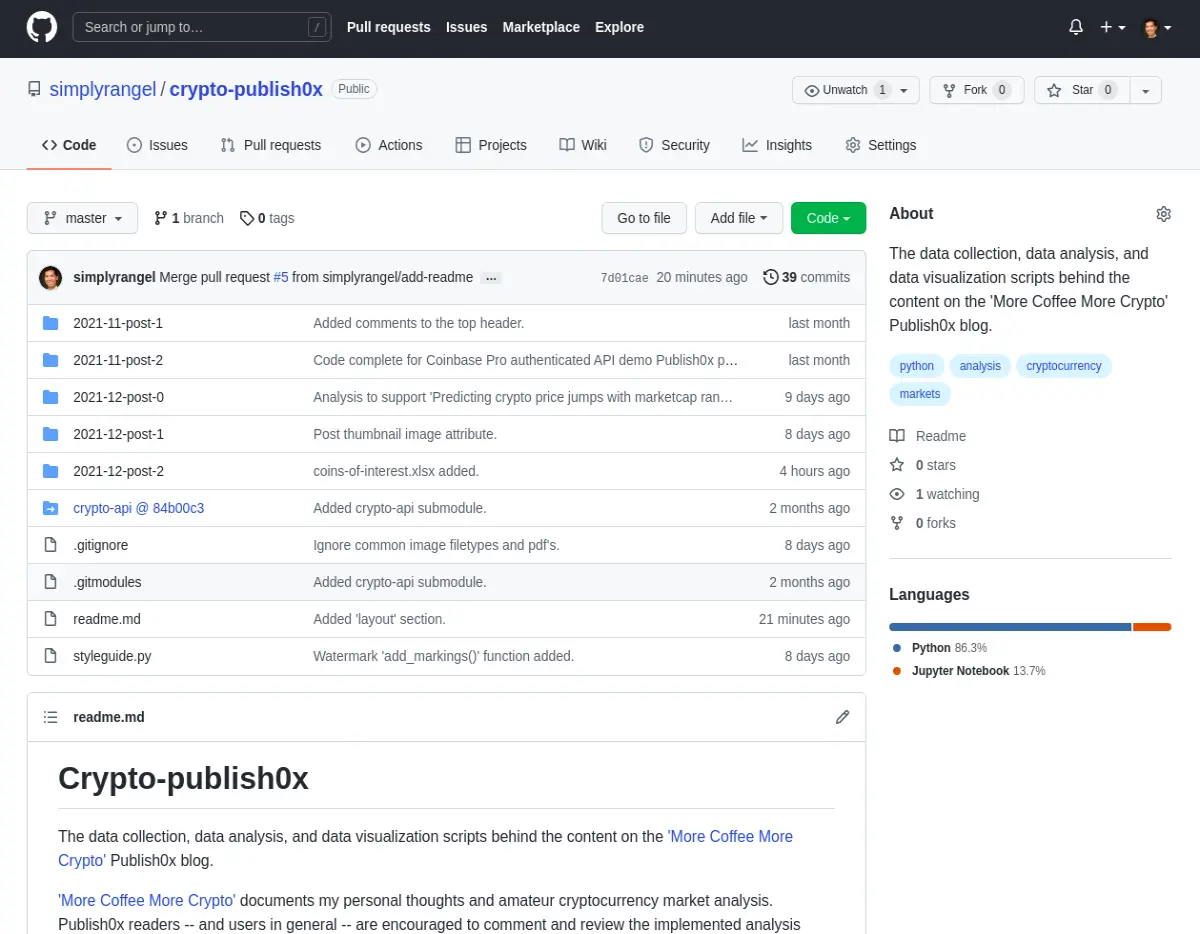Select the python topic tag
Viewport: 1200px width, 934px height.
pyautogui.click(x=917, y=366)
